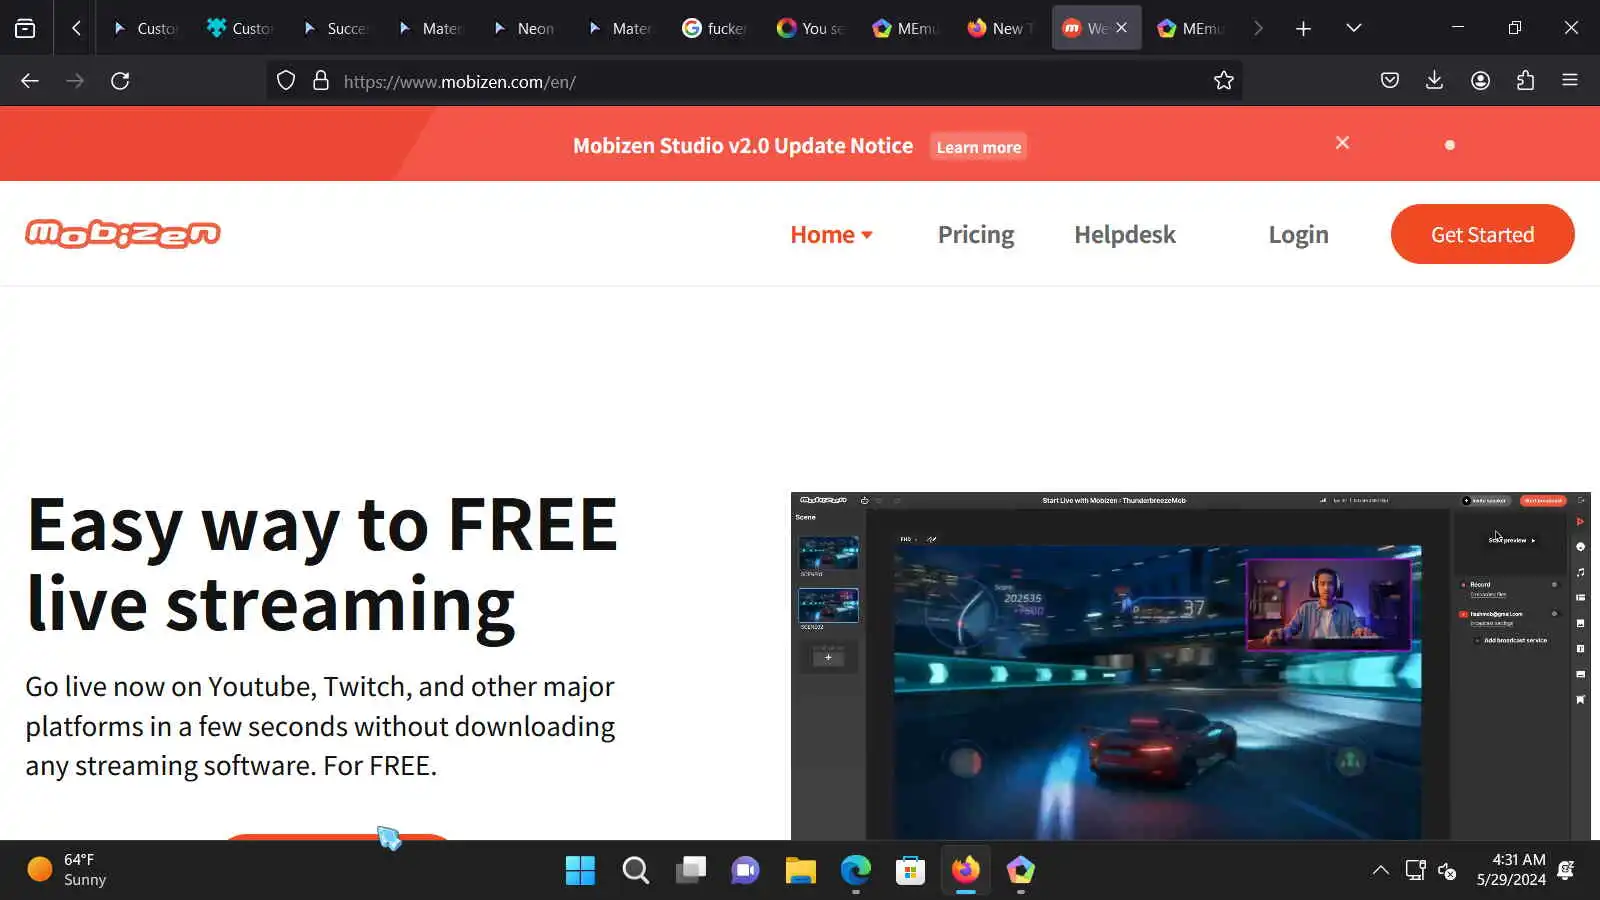
Task: Click the 'Go live now on Youtube' paragraph
Action: [x=320, y=726]
